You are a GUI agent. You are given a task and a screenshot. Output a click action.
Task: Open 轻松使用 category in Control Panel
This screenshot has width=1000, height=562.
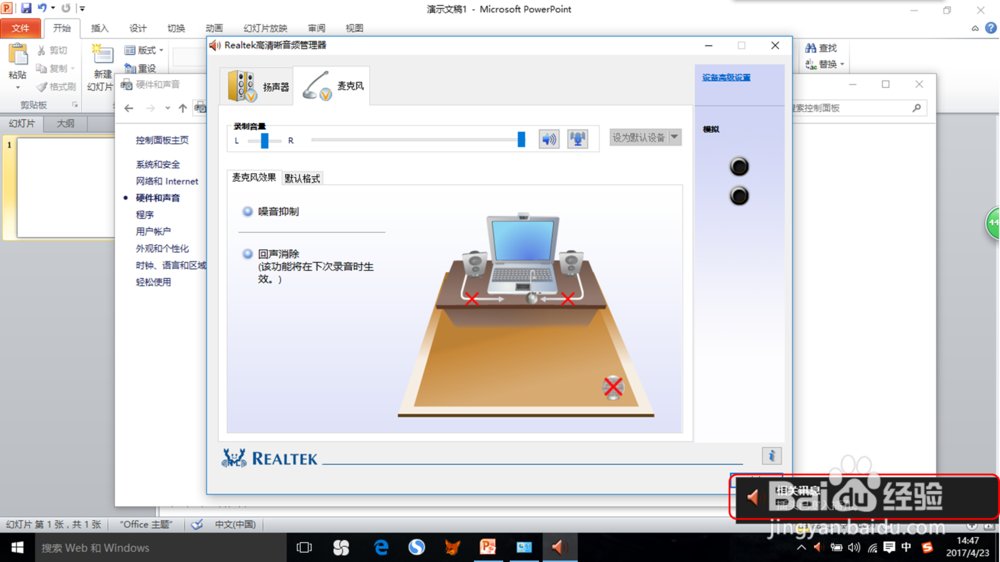(x=153, y=282)
